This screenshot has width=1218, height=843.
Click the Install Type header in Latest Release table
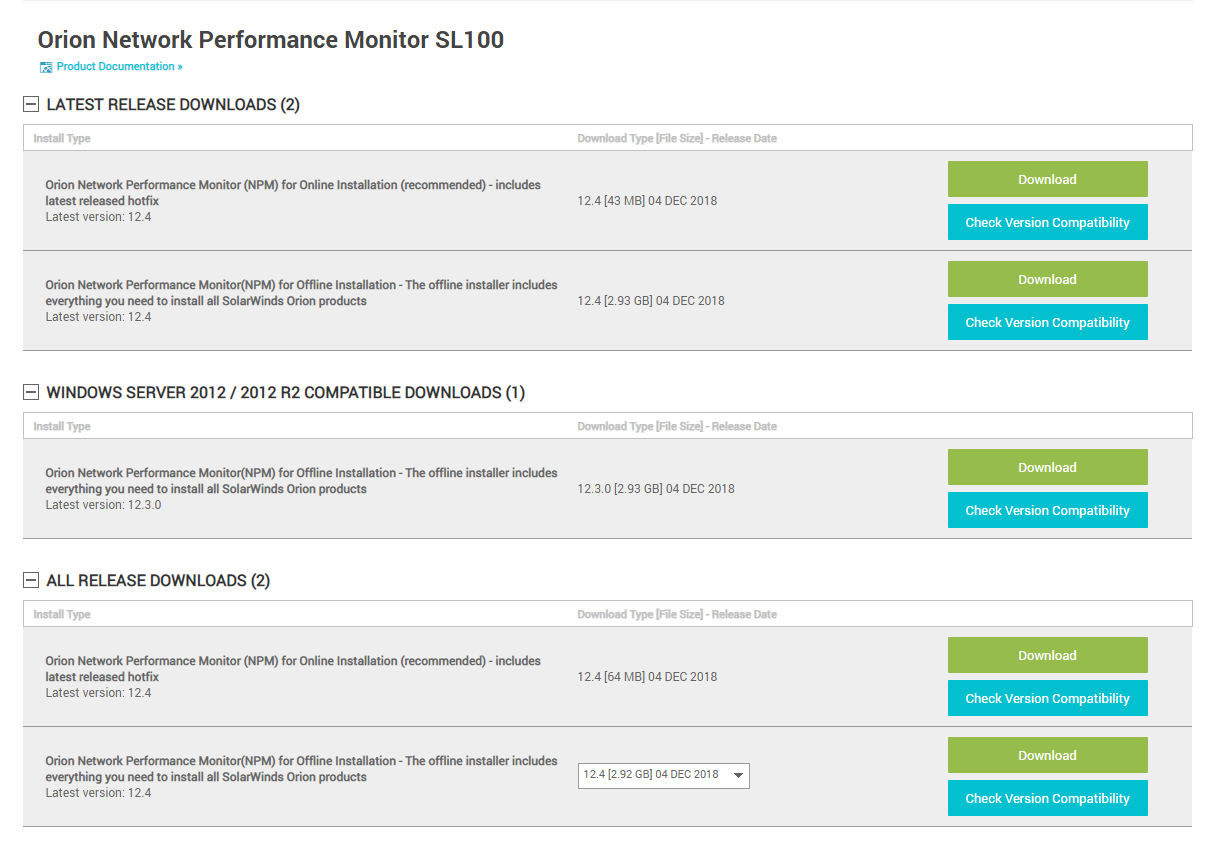(x=62, y=138)
